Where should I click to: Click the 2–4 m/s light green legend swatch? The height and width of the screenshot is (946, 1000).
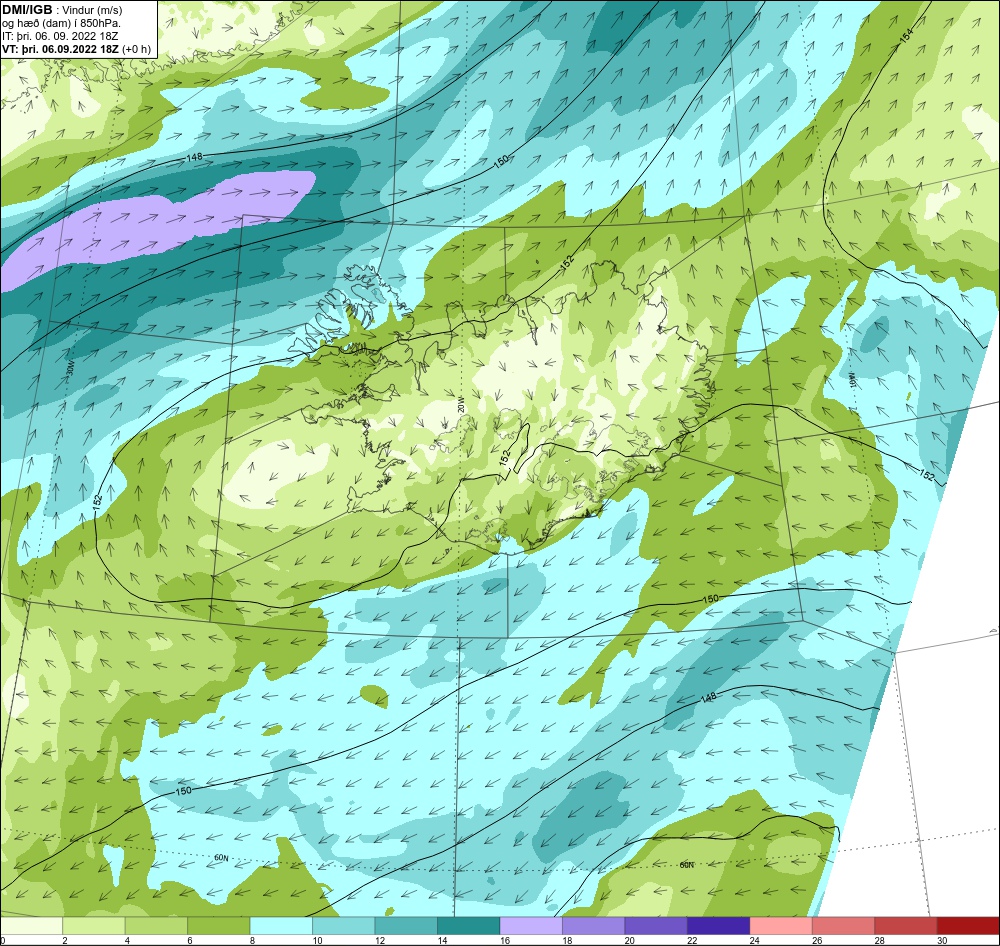(94, 926)
